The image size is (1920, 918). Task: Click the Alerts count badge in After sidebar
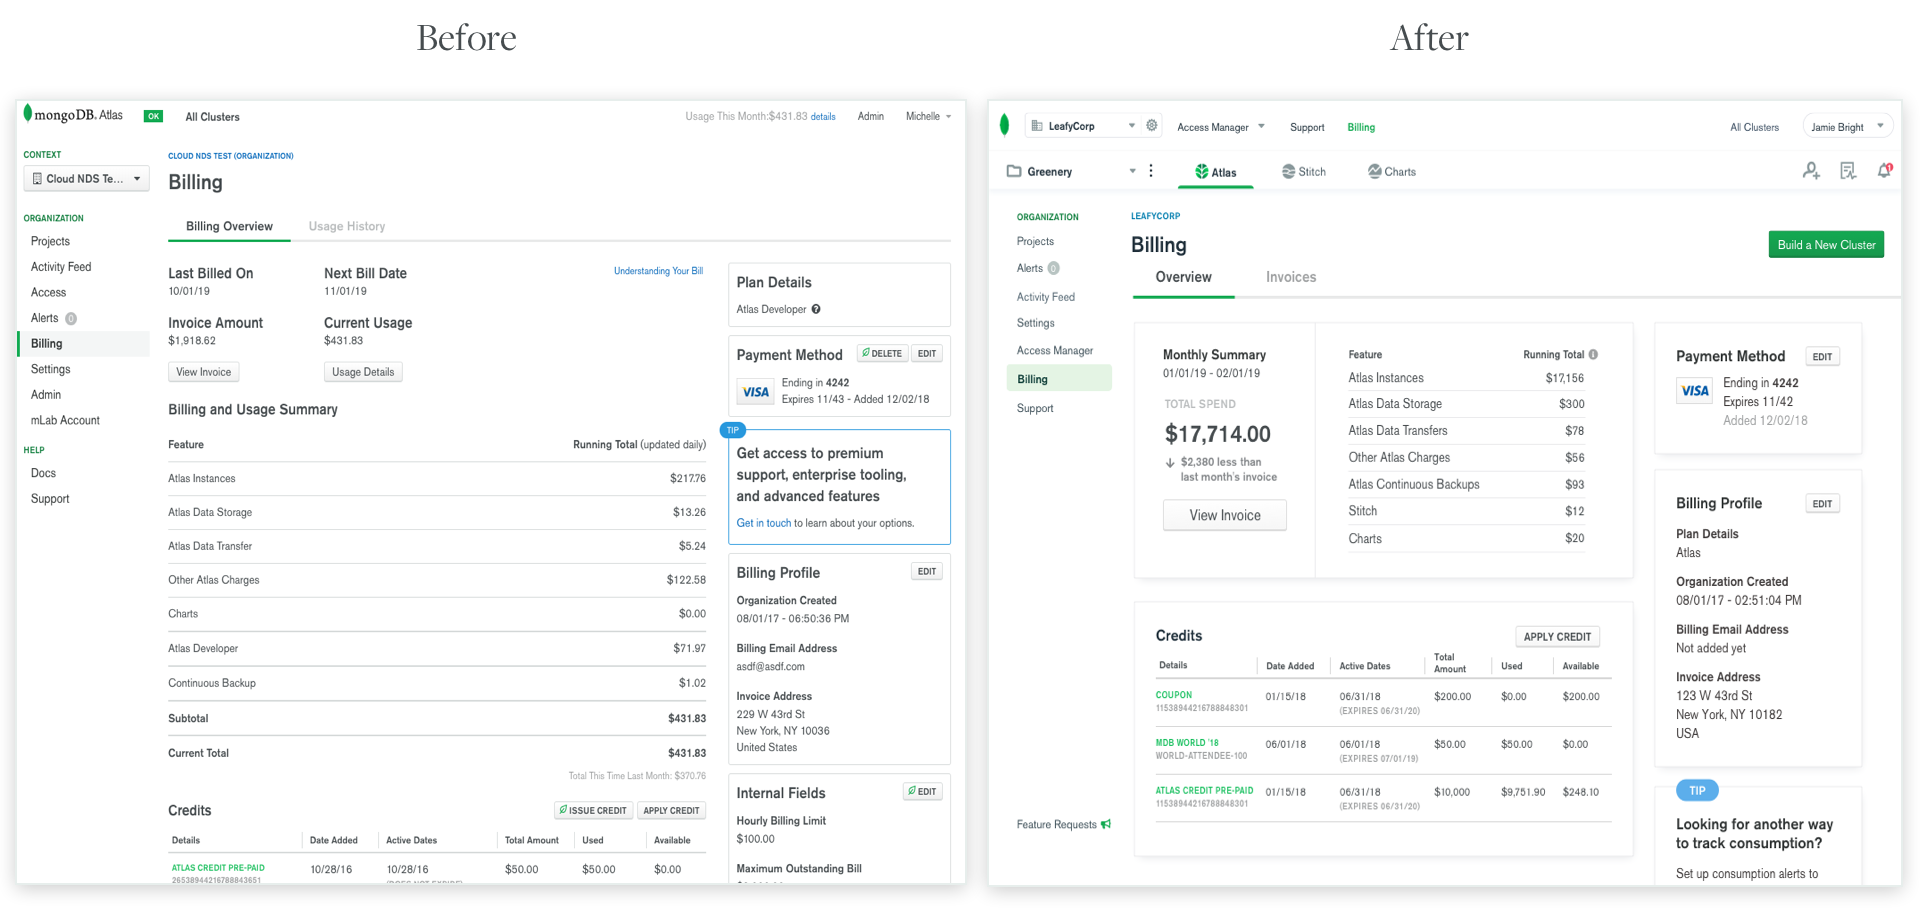click(x=1053, y=268)
